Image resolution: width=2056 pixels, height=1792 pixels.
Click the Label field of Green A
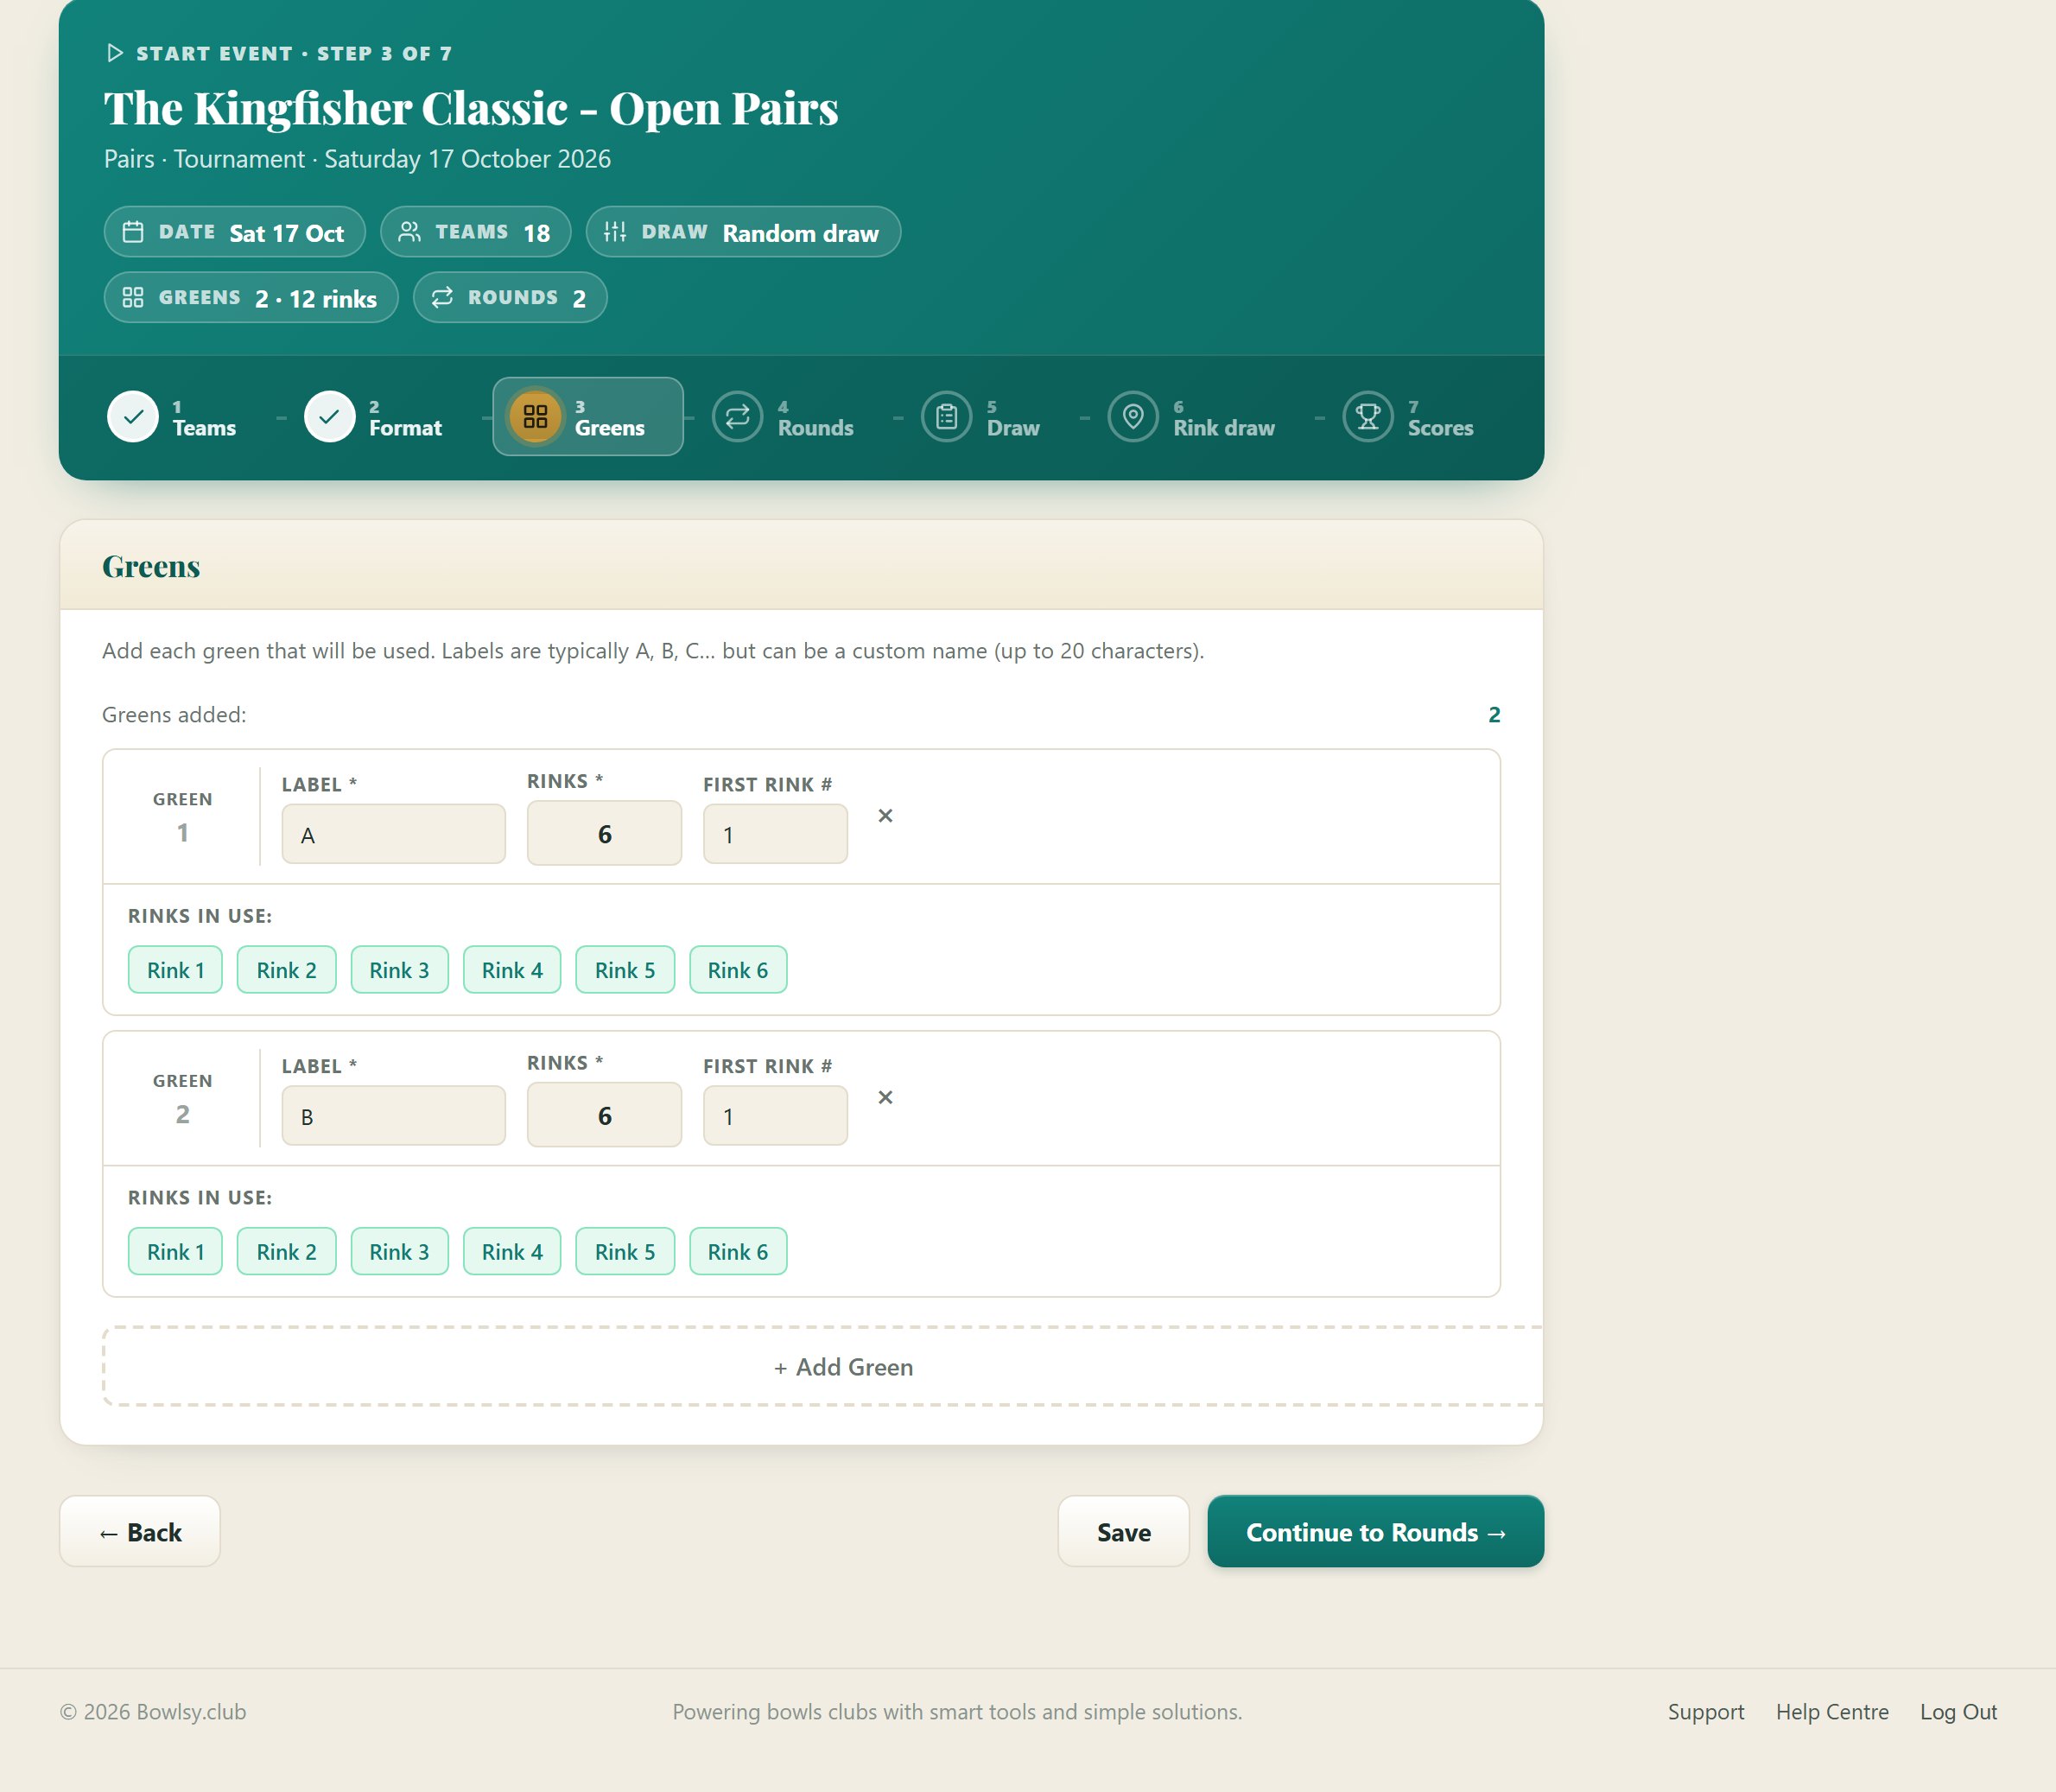point(393,834)
